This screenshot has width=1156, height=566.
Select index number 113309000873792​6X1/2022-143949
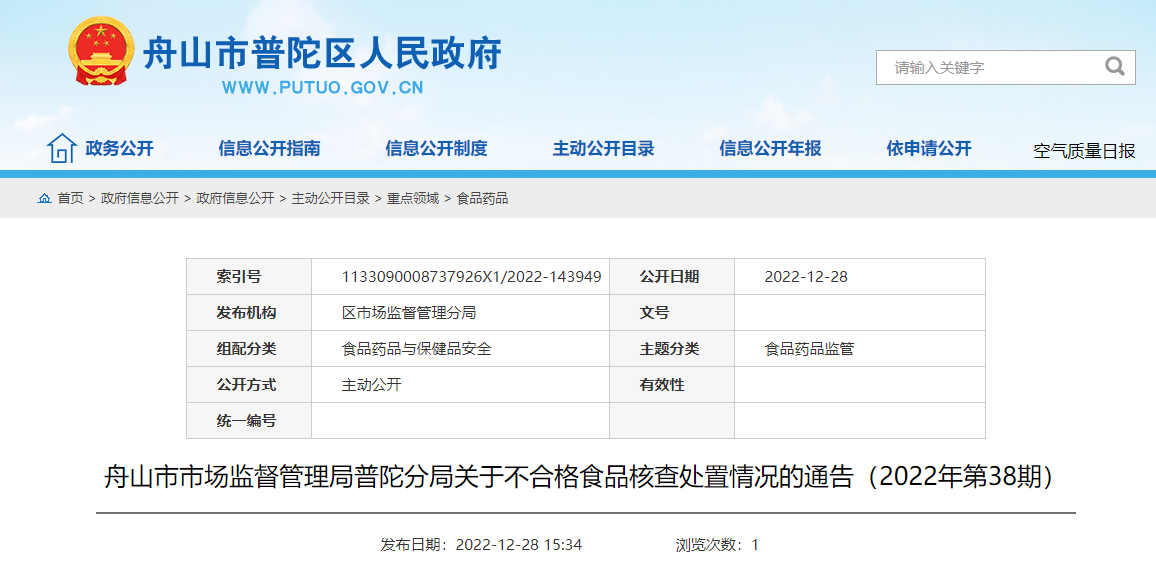pyautogui.click(x=472, y=277)
